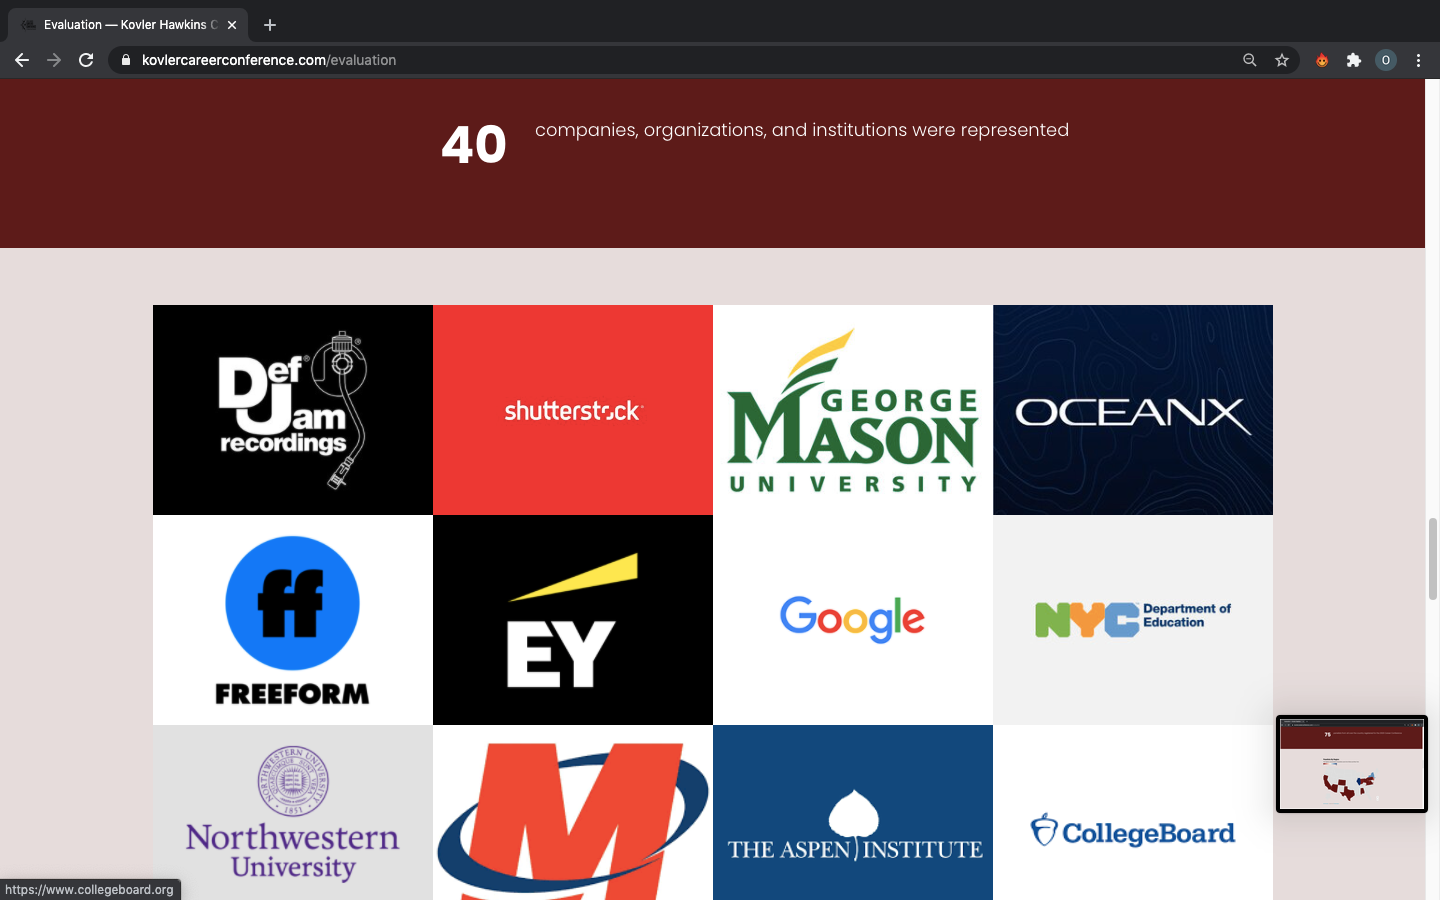Screen dimensions: 1440x900
Task: Open the profile avatar button
Action: click(x=1386, y=60)
